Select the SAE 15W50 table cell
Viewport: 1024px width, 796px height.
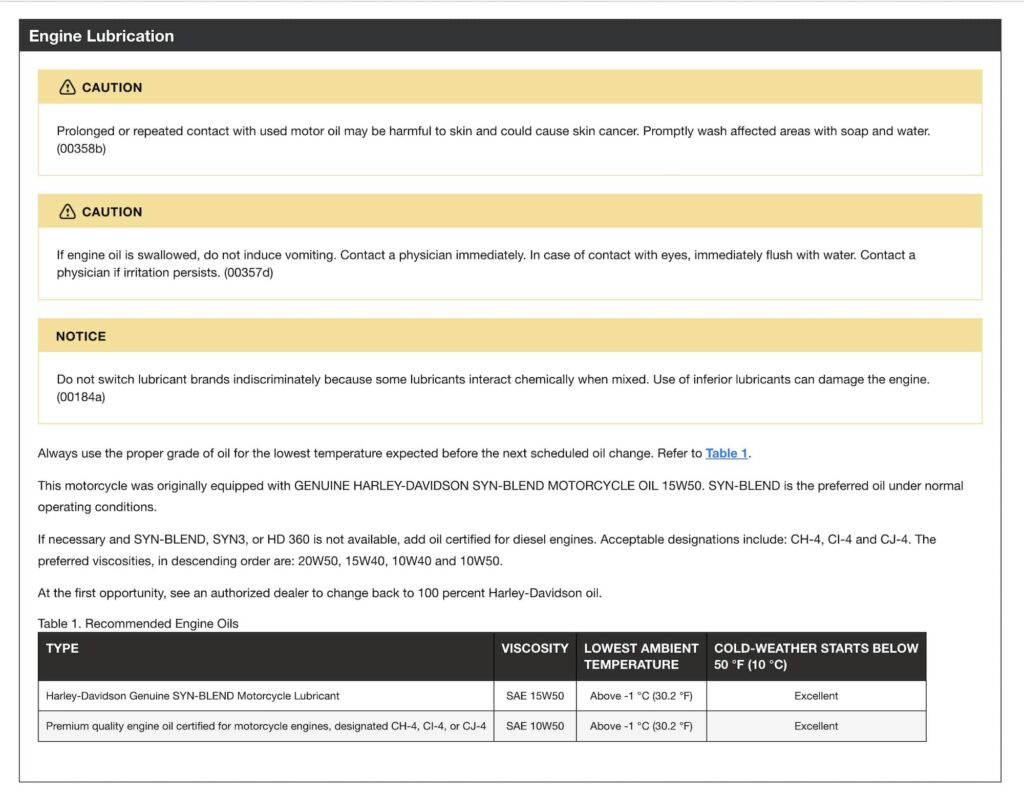click(x=534, y=695)
